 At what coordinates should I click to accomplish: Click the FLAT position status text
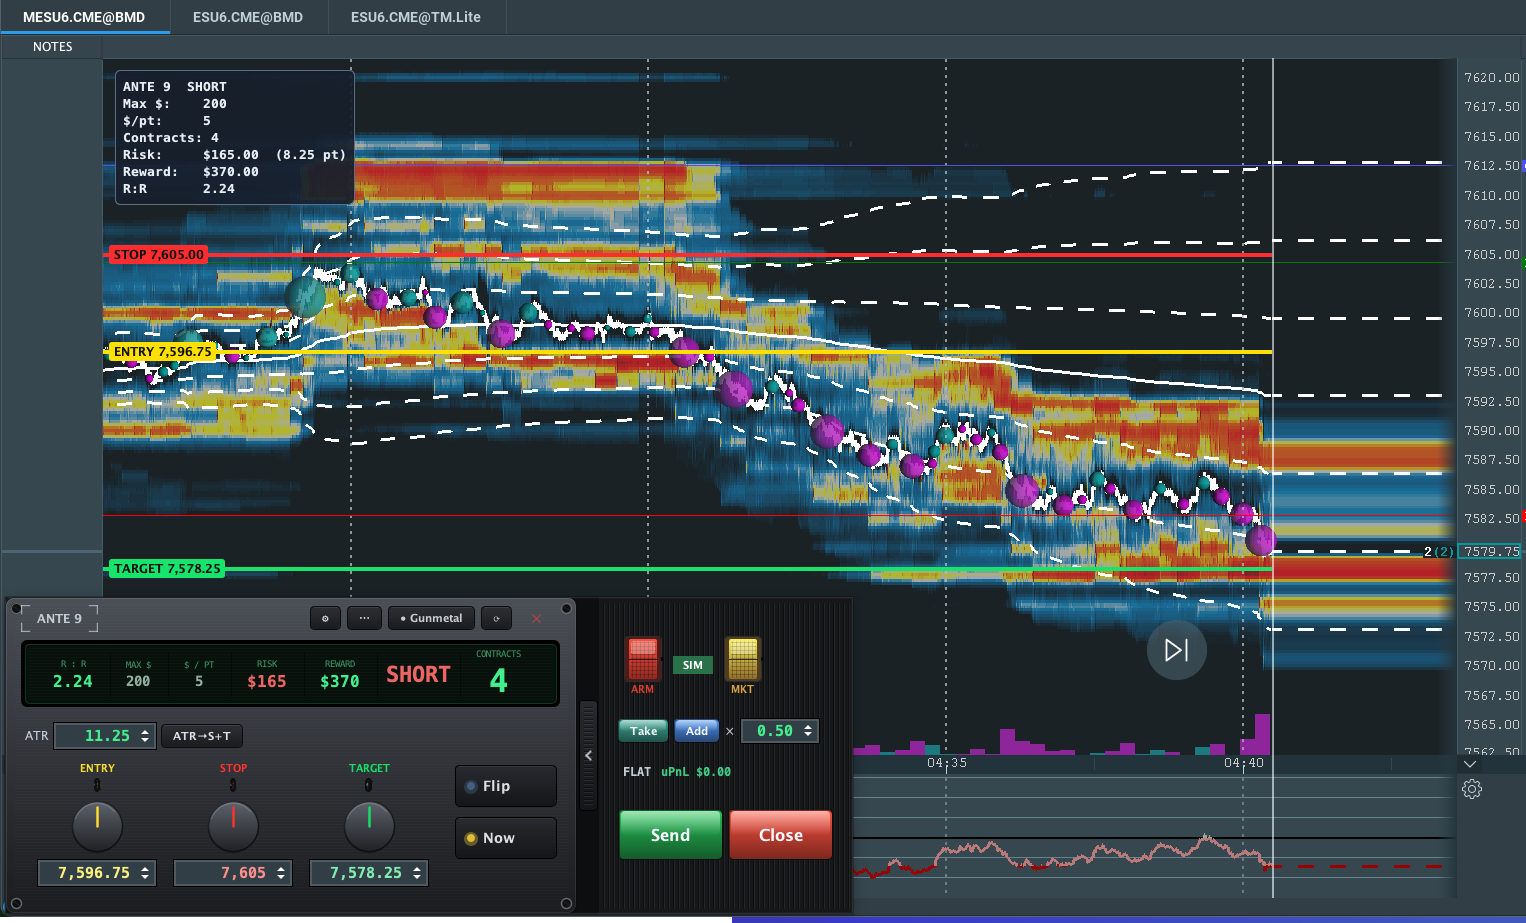pos(637,772)
